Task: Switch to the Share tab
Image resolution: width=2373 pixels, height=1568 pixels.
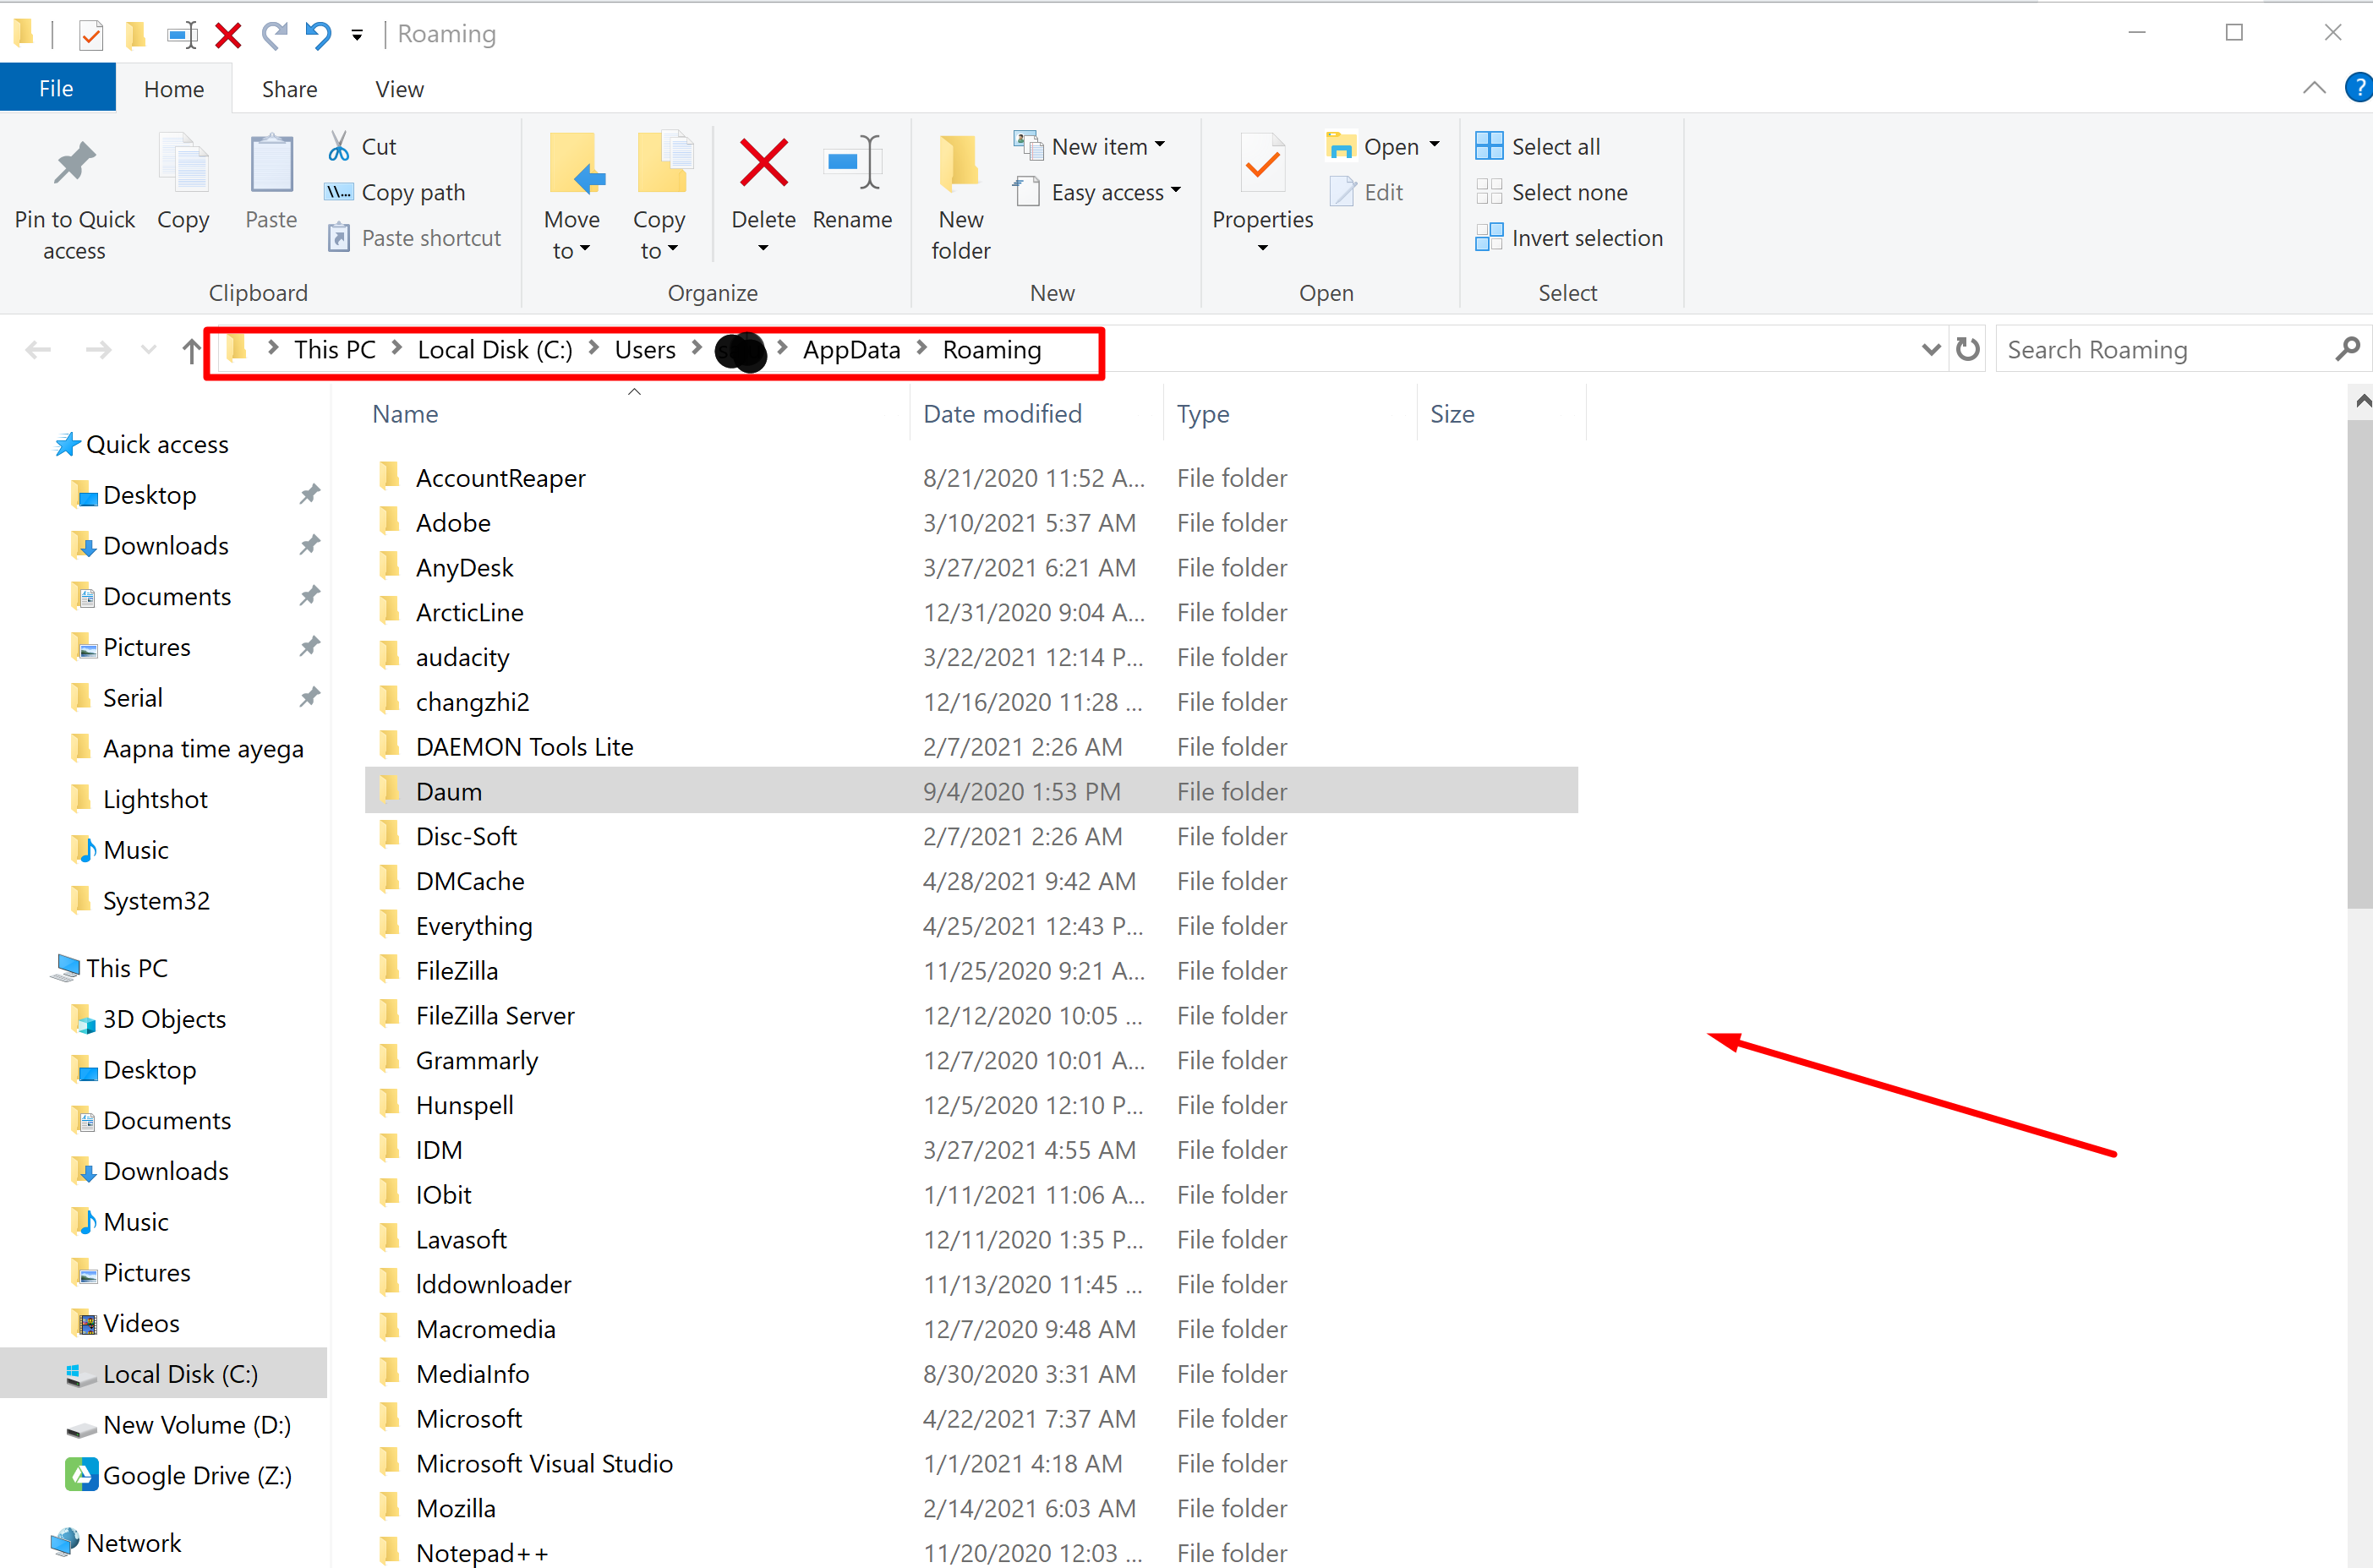Action: click(289, 88)
